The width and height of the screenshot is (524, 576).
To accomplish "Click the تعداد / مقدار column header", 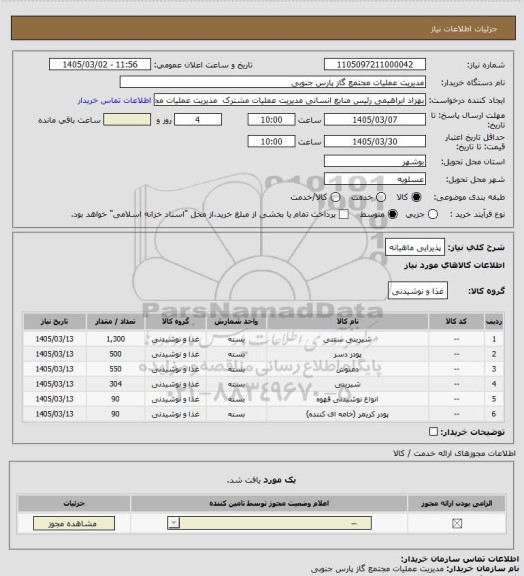I will tap(115, 321).
